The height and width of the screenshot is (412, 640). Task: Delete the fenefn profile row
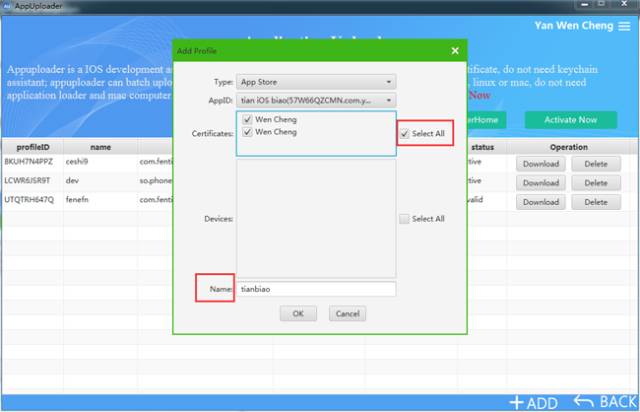tap(596, 202)
